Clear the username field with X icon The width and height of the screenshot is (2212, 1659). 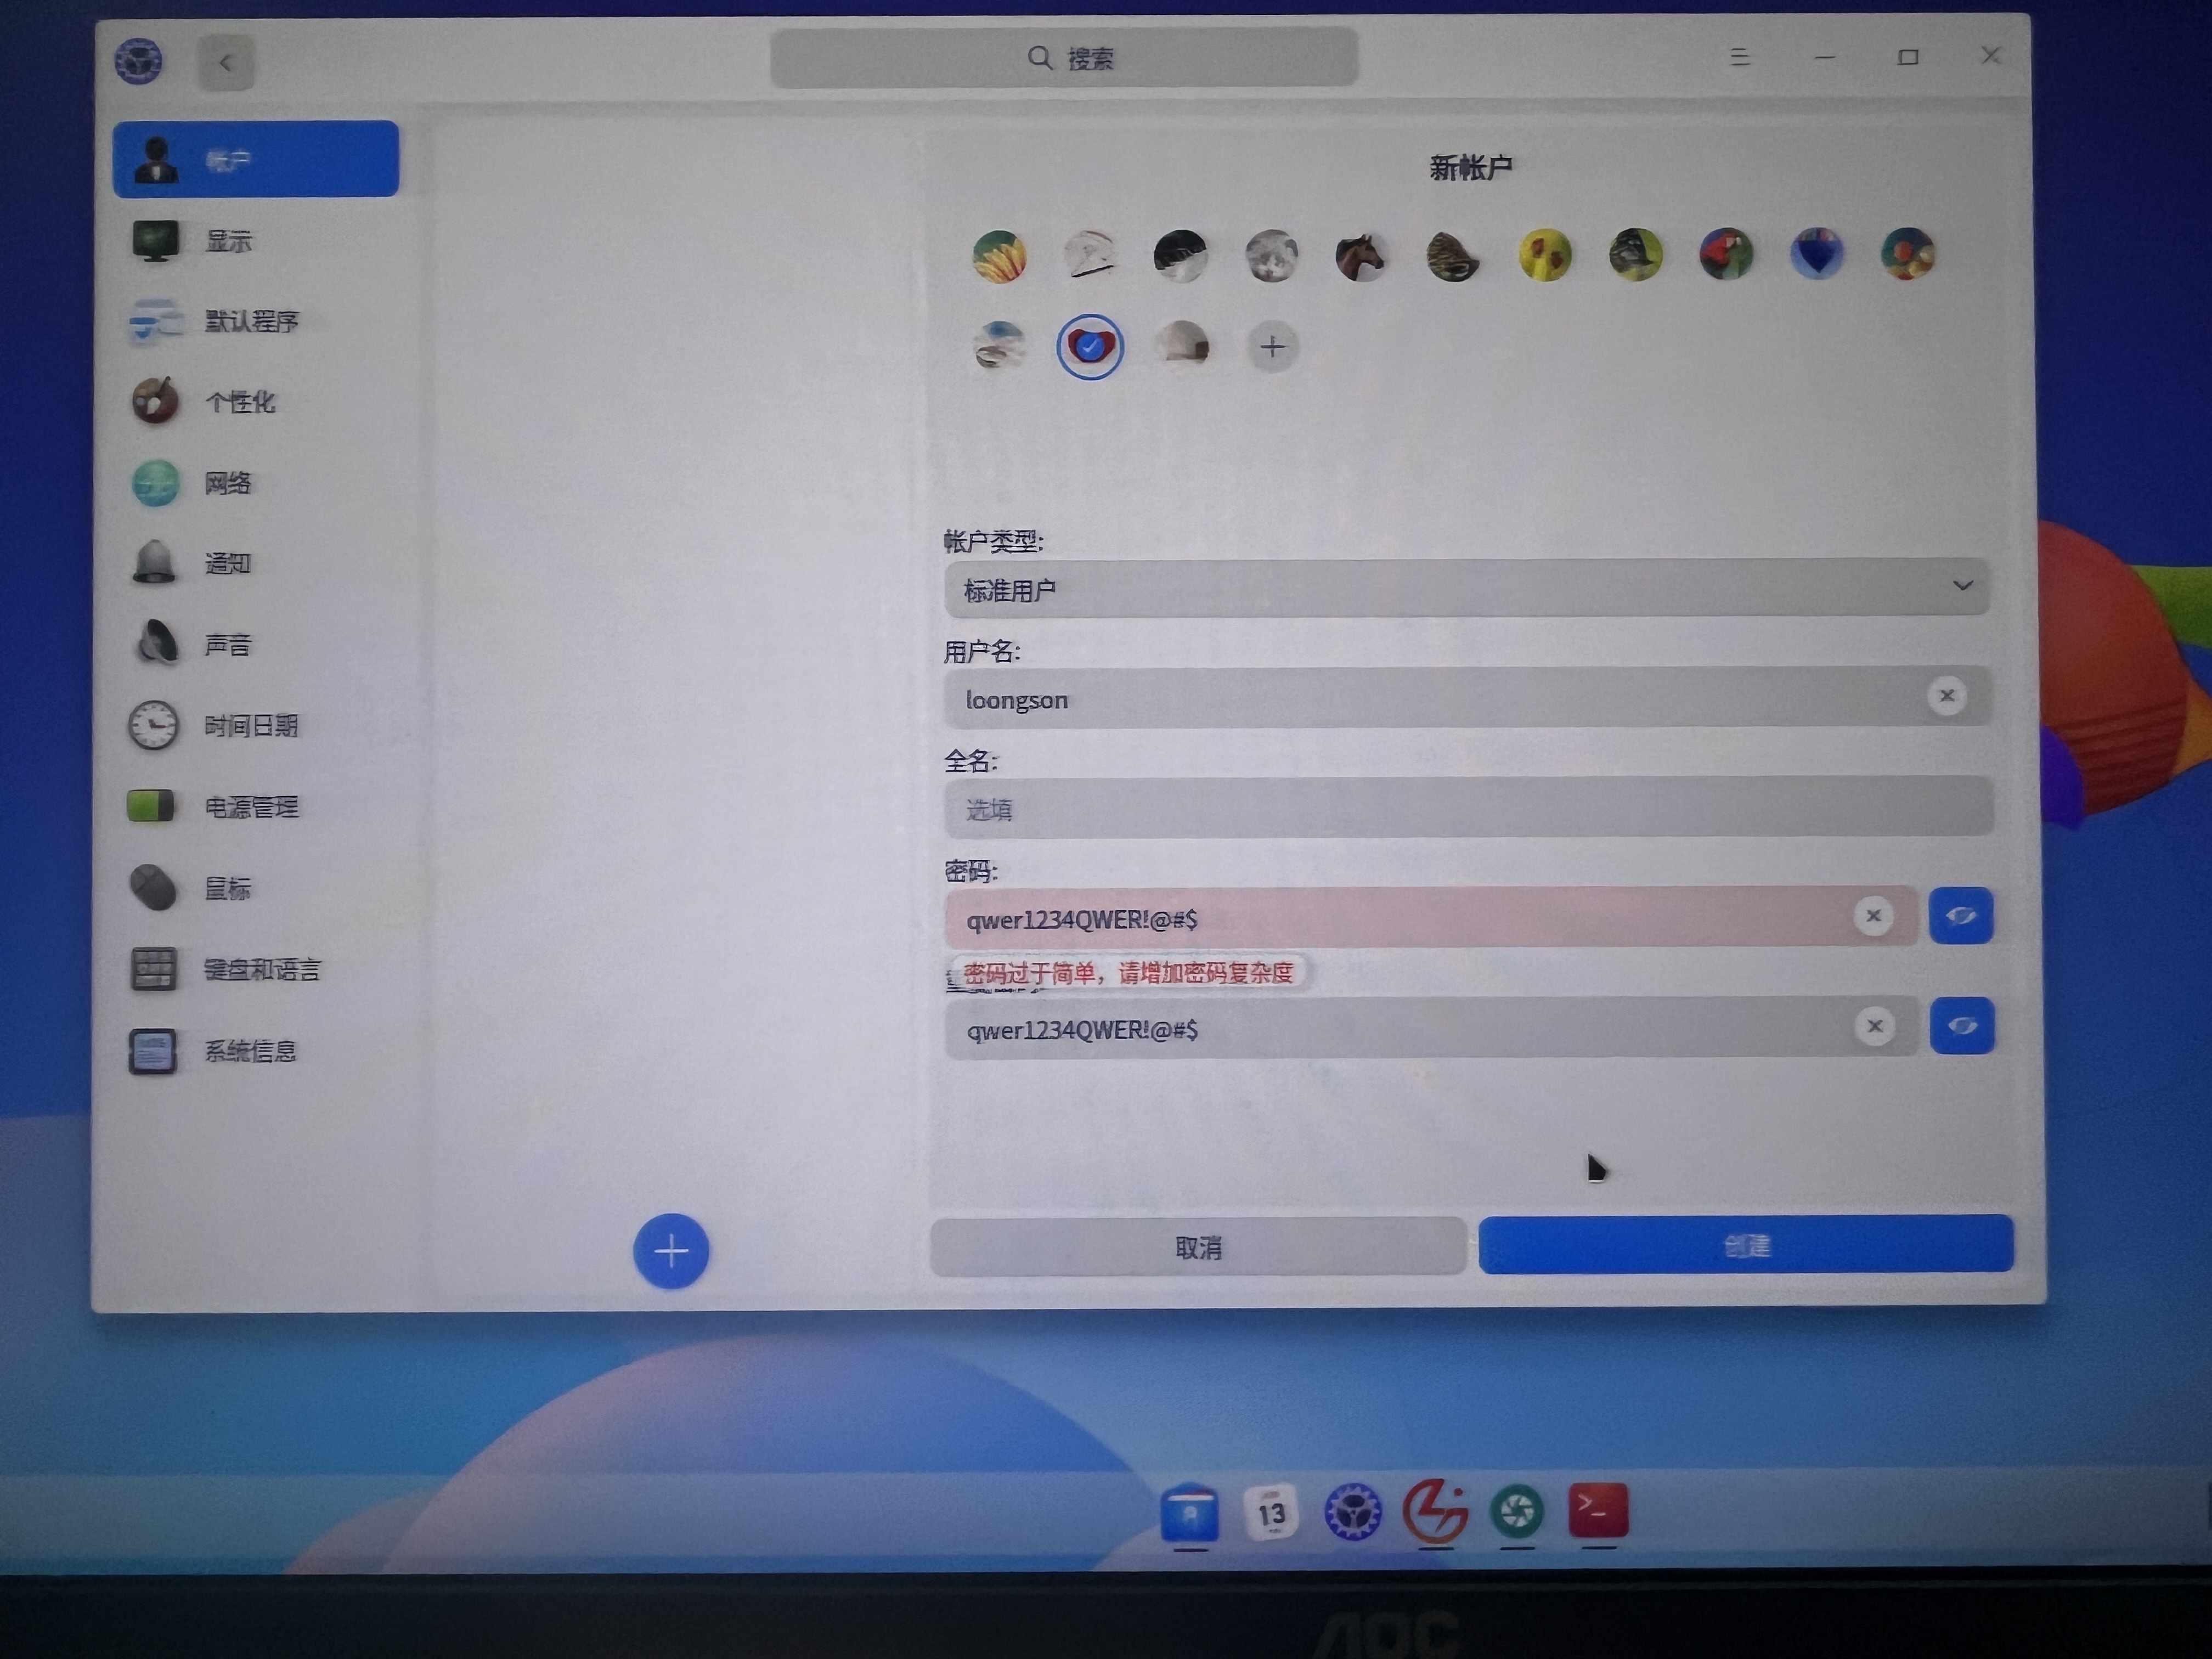[x=1946, y=696]
